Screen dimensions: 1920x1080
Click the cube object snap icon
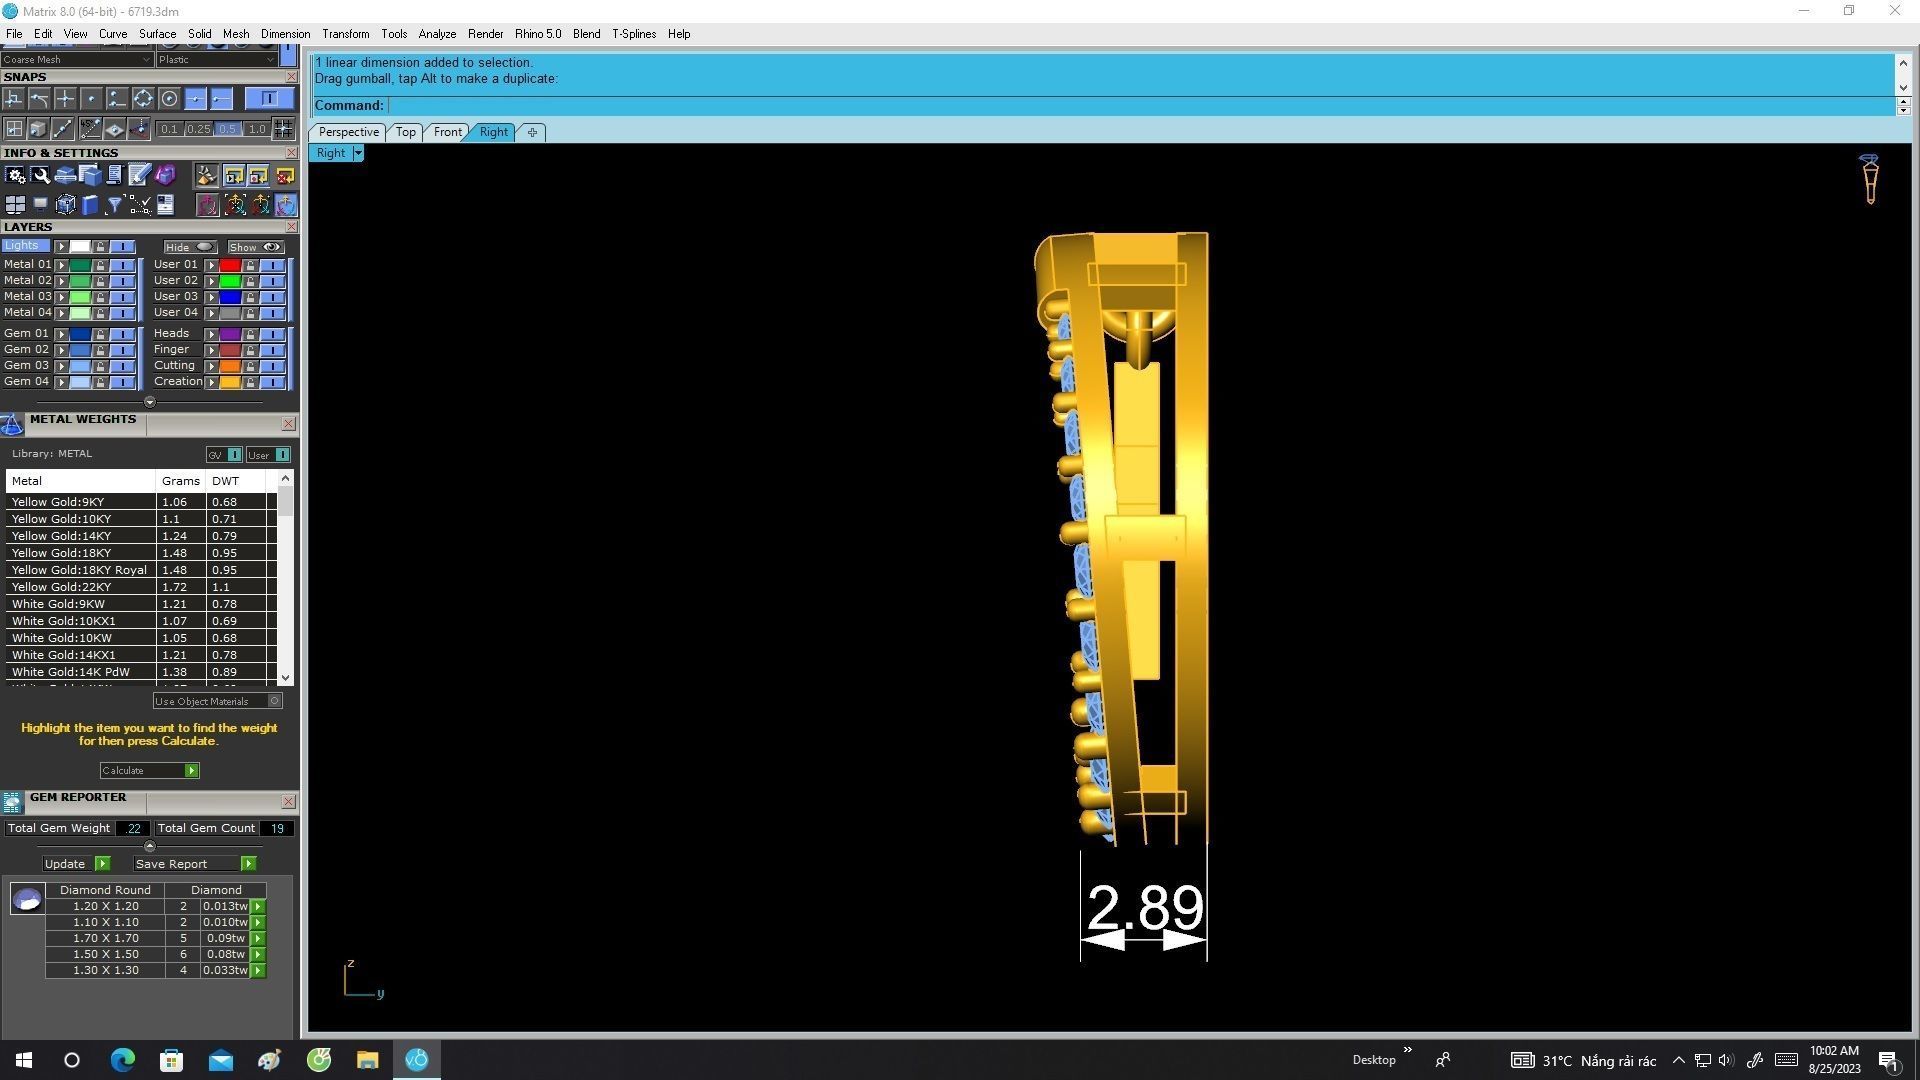[x=38, y=128]
